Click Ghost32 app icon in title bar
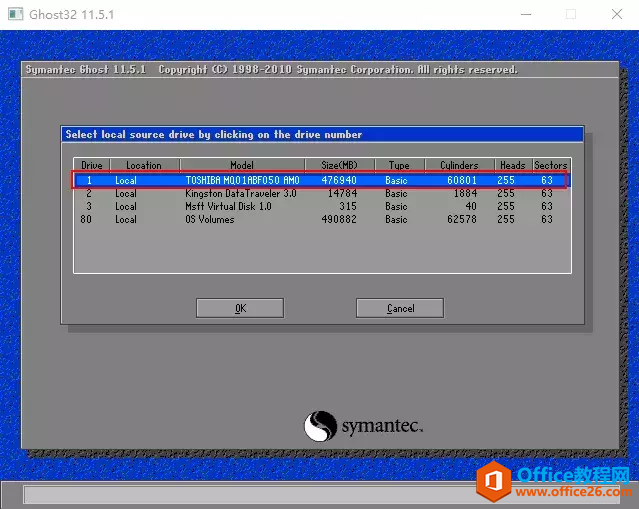Viewport: 639px width, 509px height. pos(15,14)
